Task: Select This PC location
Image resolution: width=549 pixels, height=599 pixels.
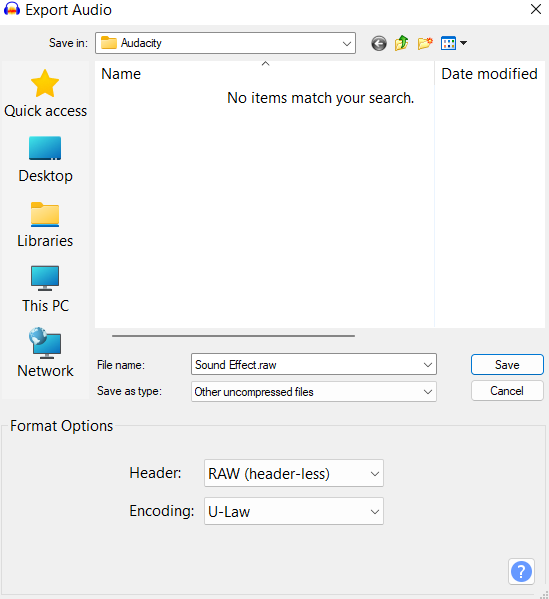Action: click(45, 290)
